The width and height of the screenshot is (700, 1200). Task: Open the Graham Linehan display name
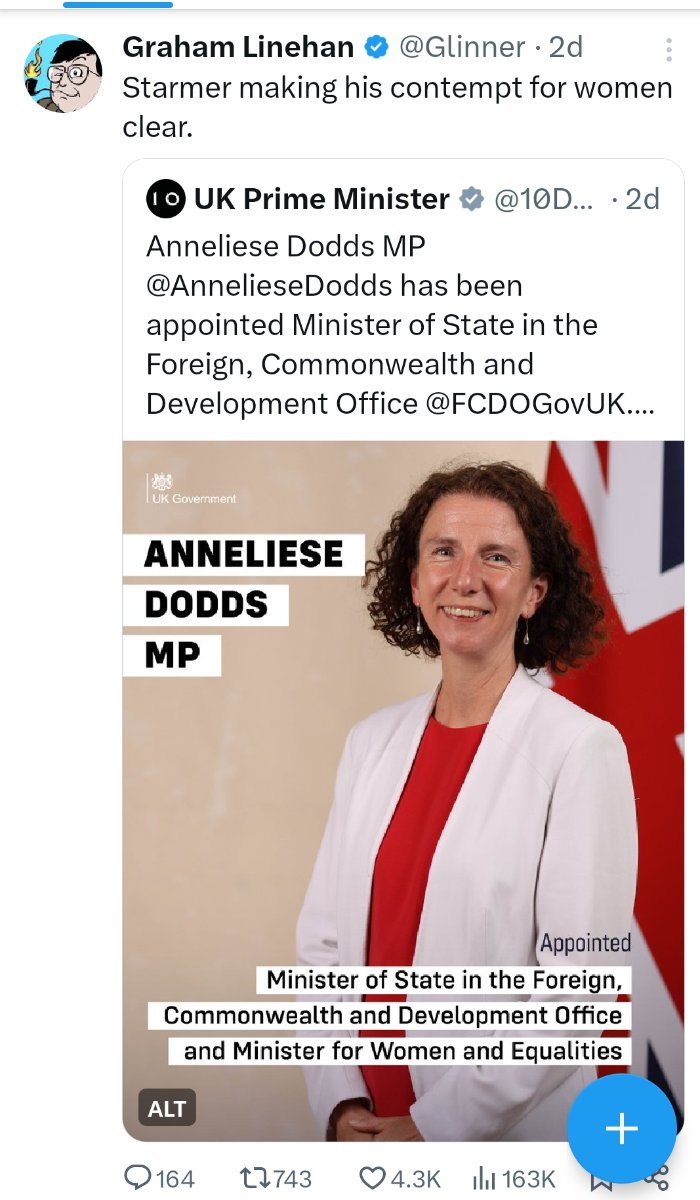pyautogui.click(x=238, y=47)
